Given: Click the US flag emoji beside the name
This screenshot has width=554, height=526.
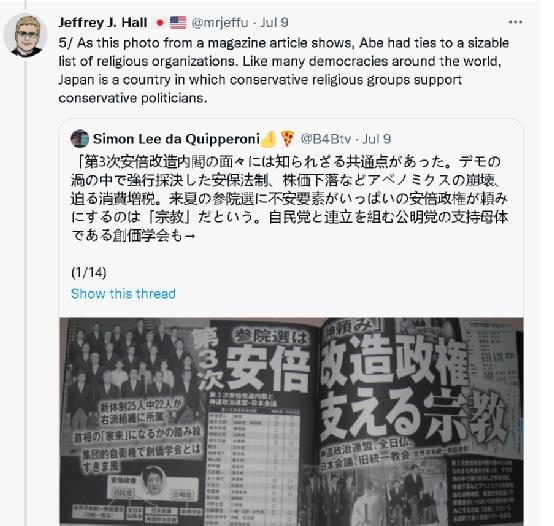Looking at the screenshot, I should click(178, 23).
